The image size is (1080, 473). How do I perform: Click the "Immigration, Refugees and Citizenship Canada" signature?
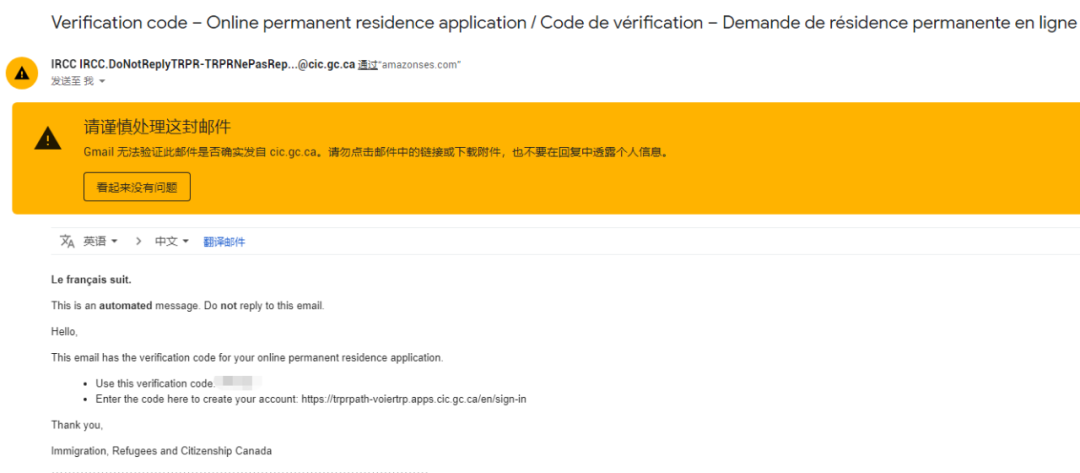tap(161, 452)
